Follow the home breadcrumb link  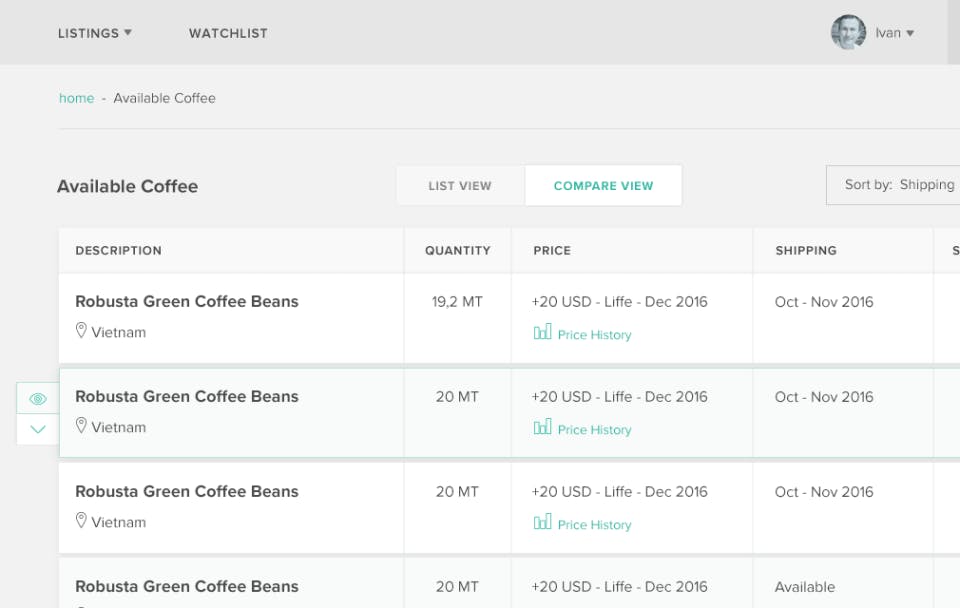pos(76,98)
